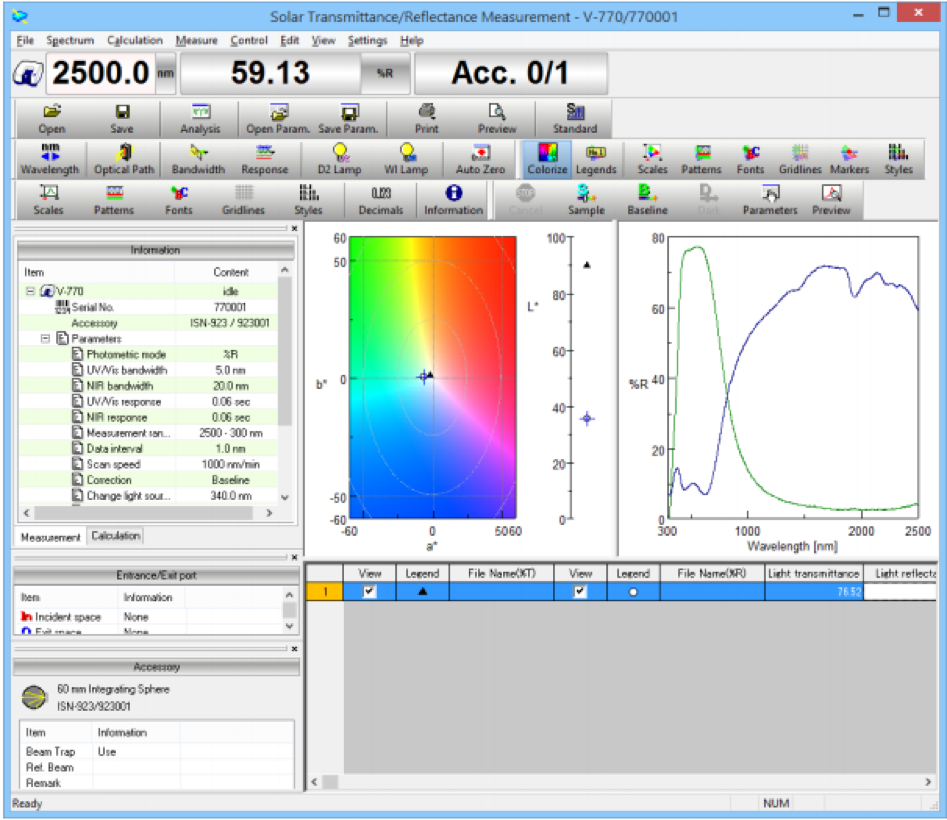Screen dimensions: 947x820
Task: Click the D2 Lamp icon
Action: (x=340, y=160)
